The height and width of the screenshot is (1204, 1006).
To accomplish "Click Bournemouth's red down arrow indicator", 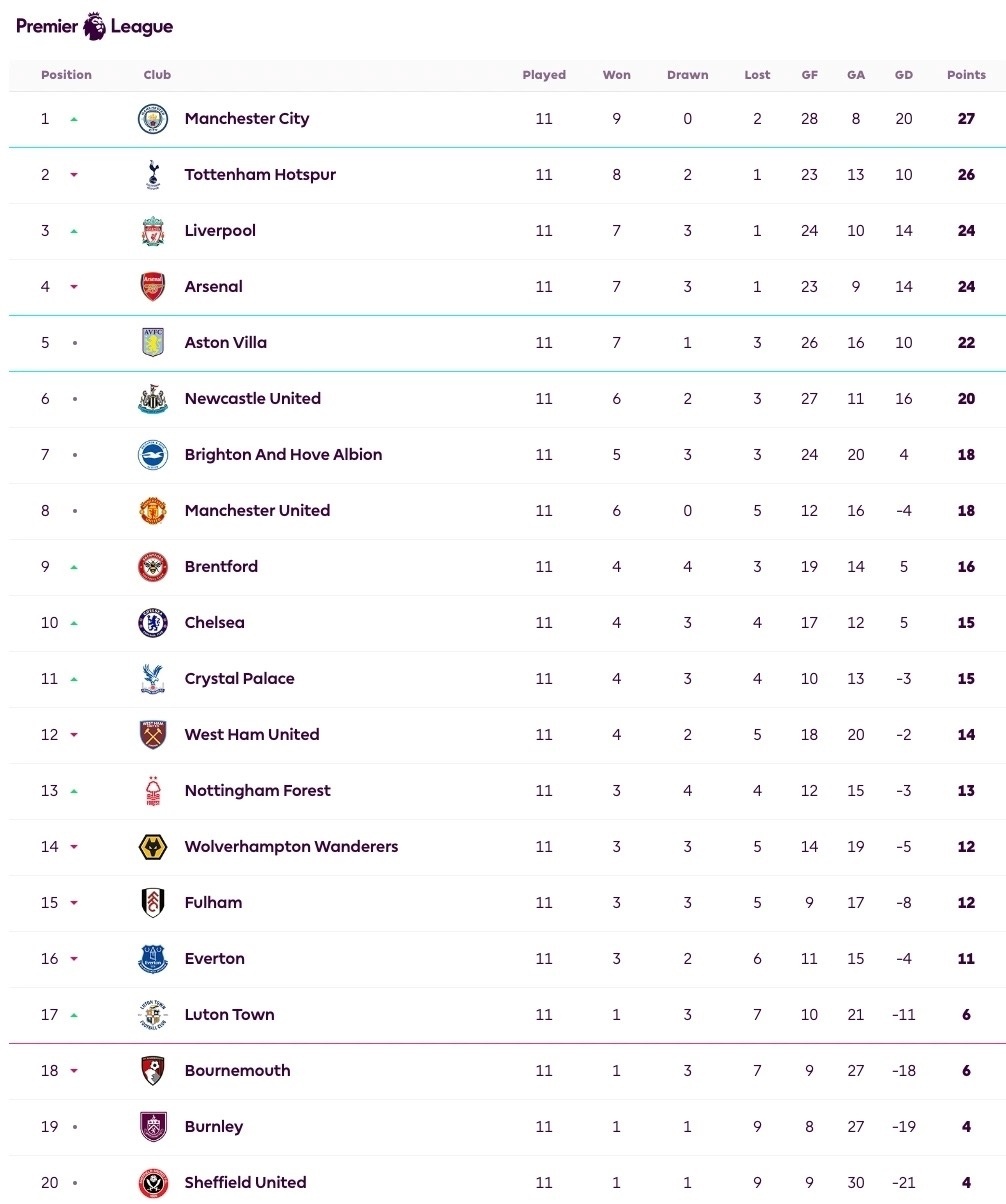I will tap(74, 1071).
